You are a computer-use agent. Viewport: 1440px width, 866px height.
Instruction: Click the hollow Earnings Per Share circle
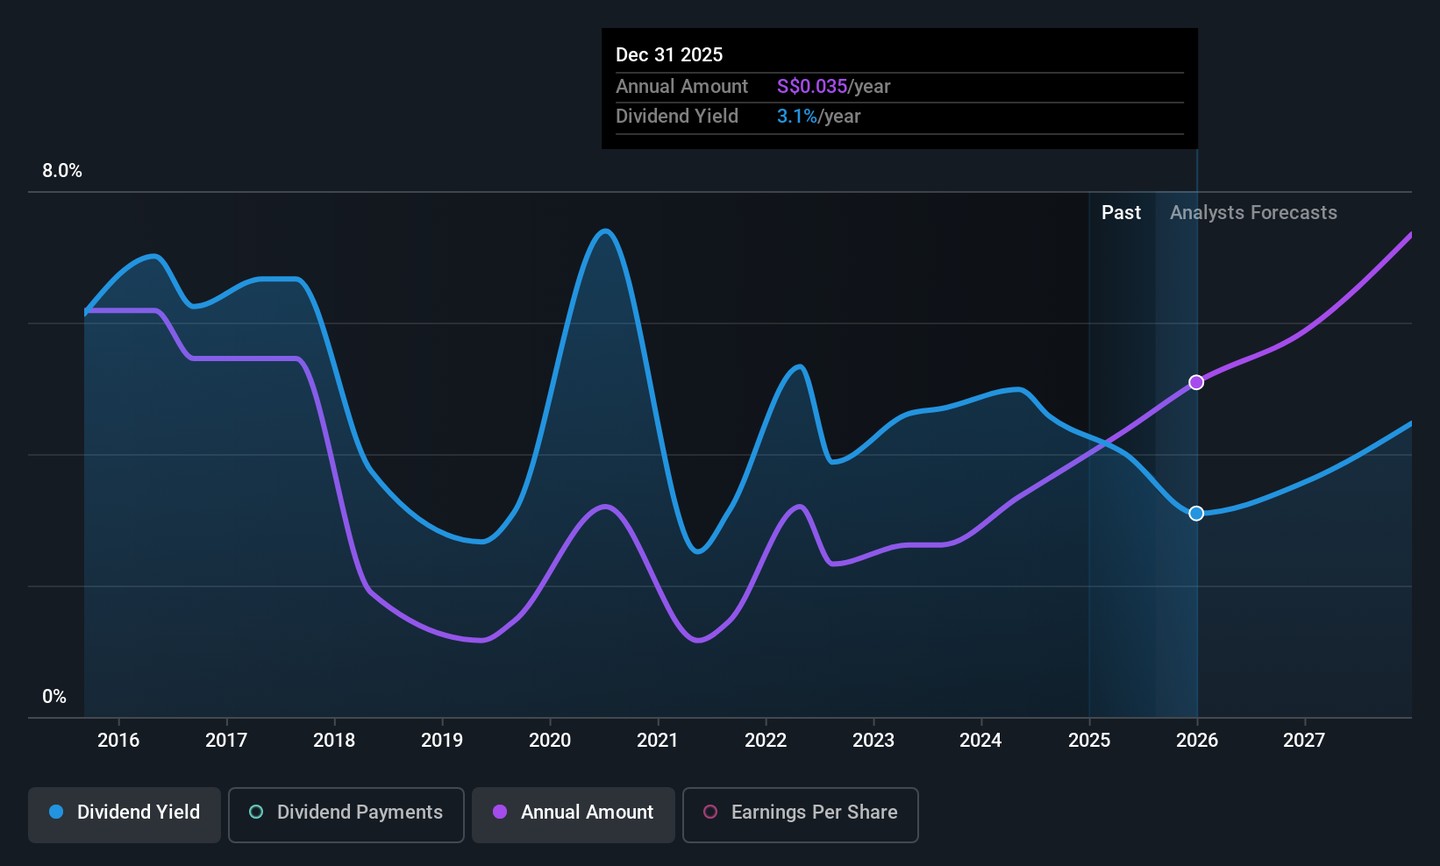point(710,813)
